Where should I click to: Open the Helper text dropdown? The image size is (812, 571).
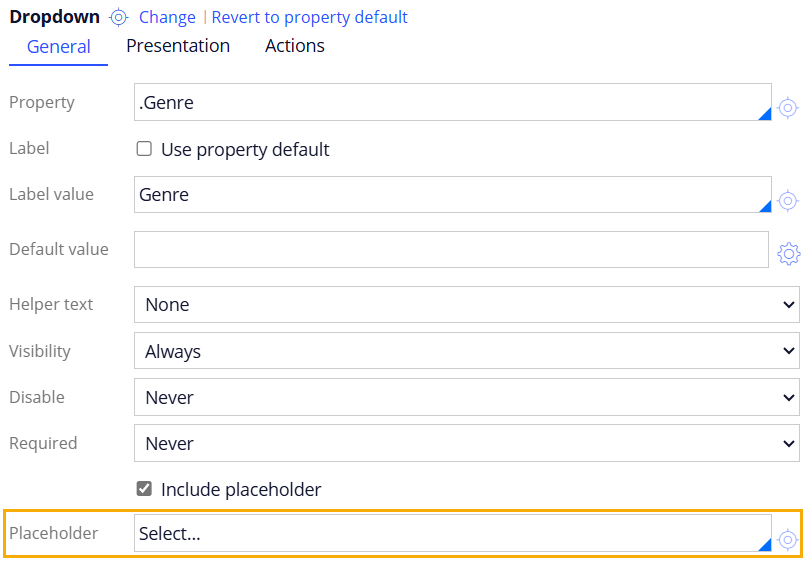[466, 304]
